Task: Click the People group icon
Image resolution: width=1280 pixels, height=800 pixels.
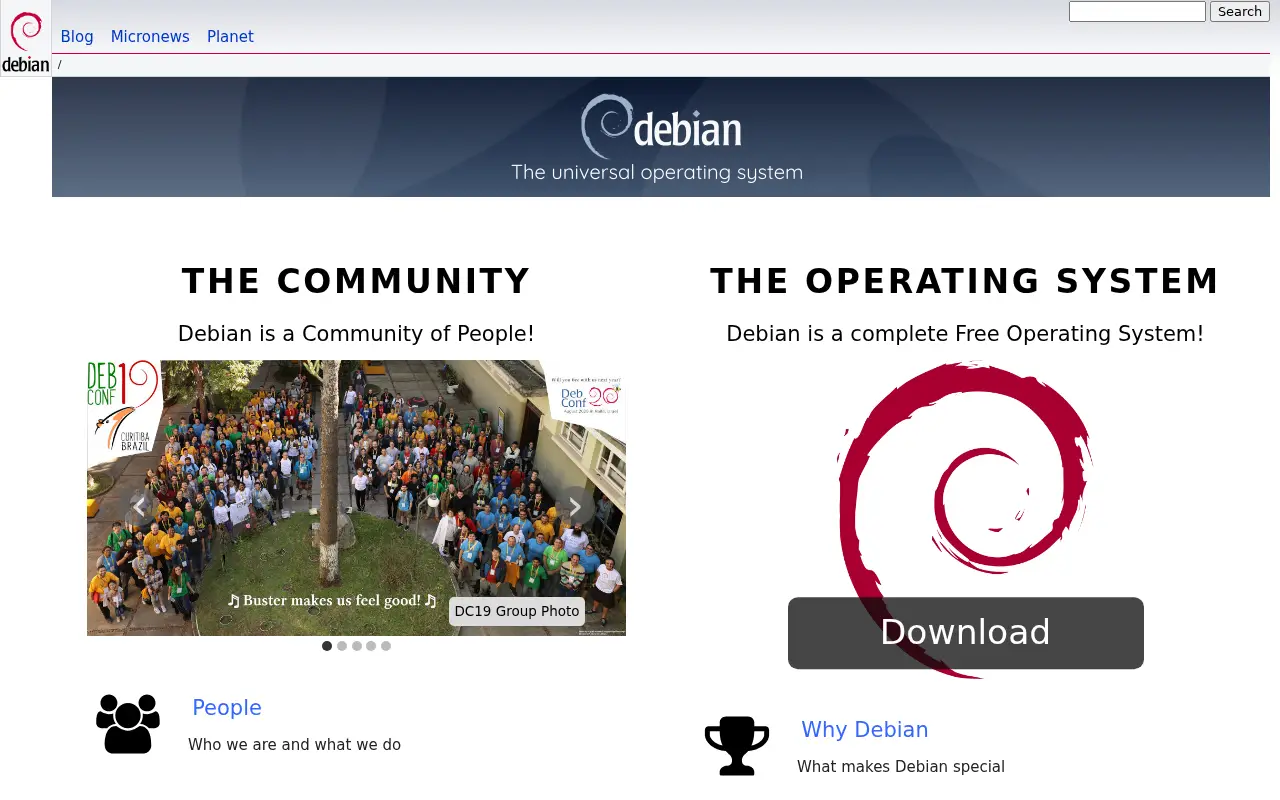Action: pos(128,724)
